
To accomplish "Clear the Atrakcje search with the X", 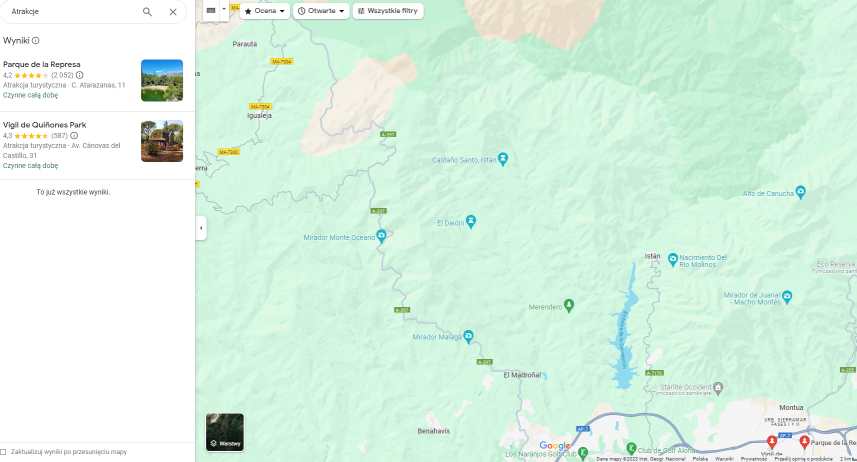I will click(173, 11).
